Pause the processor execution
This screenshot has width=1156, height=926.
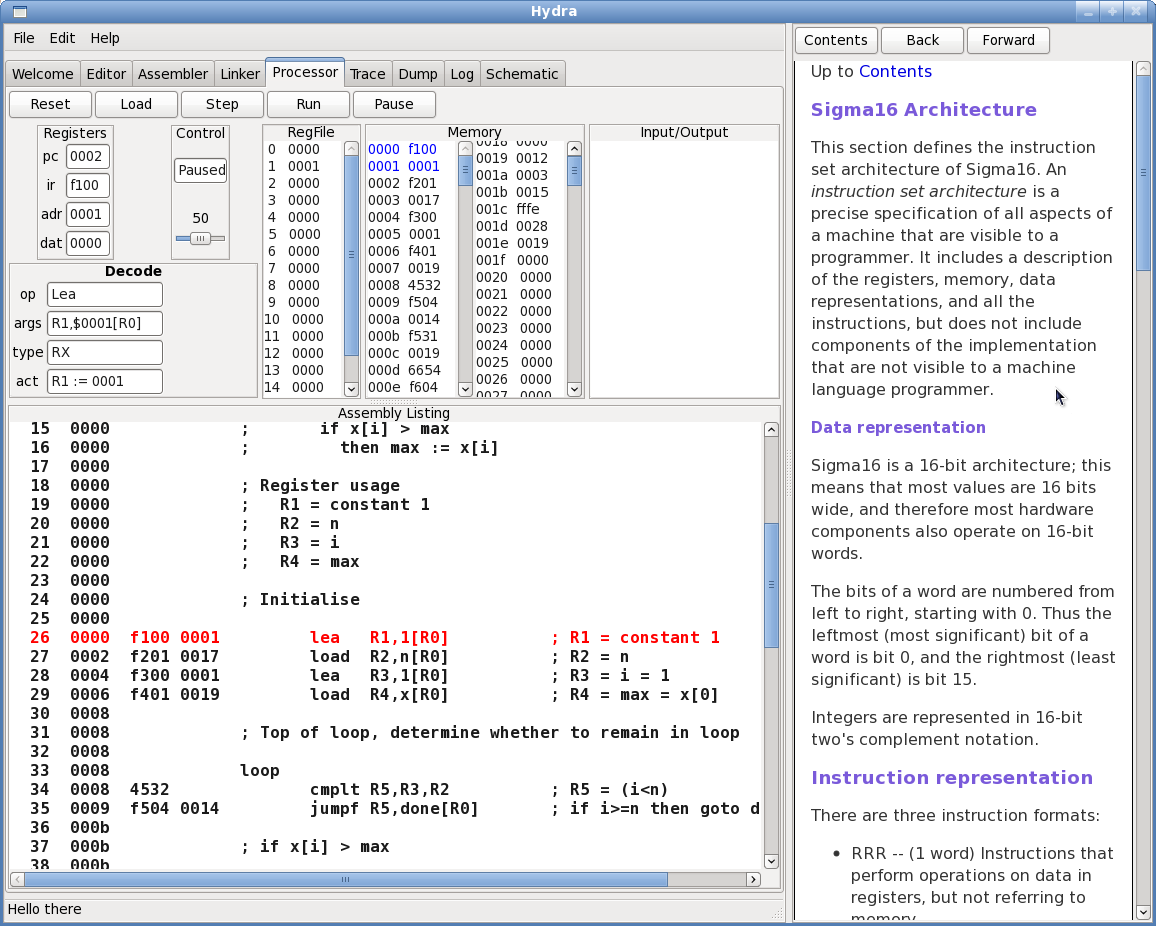point(394,104)
